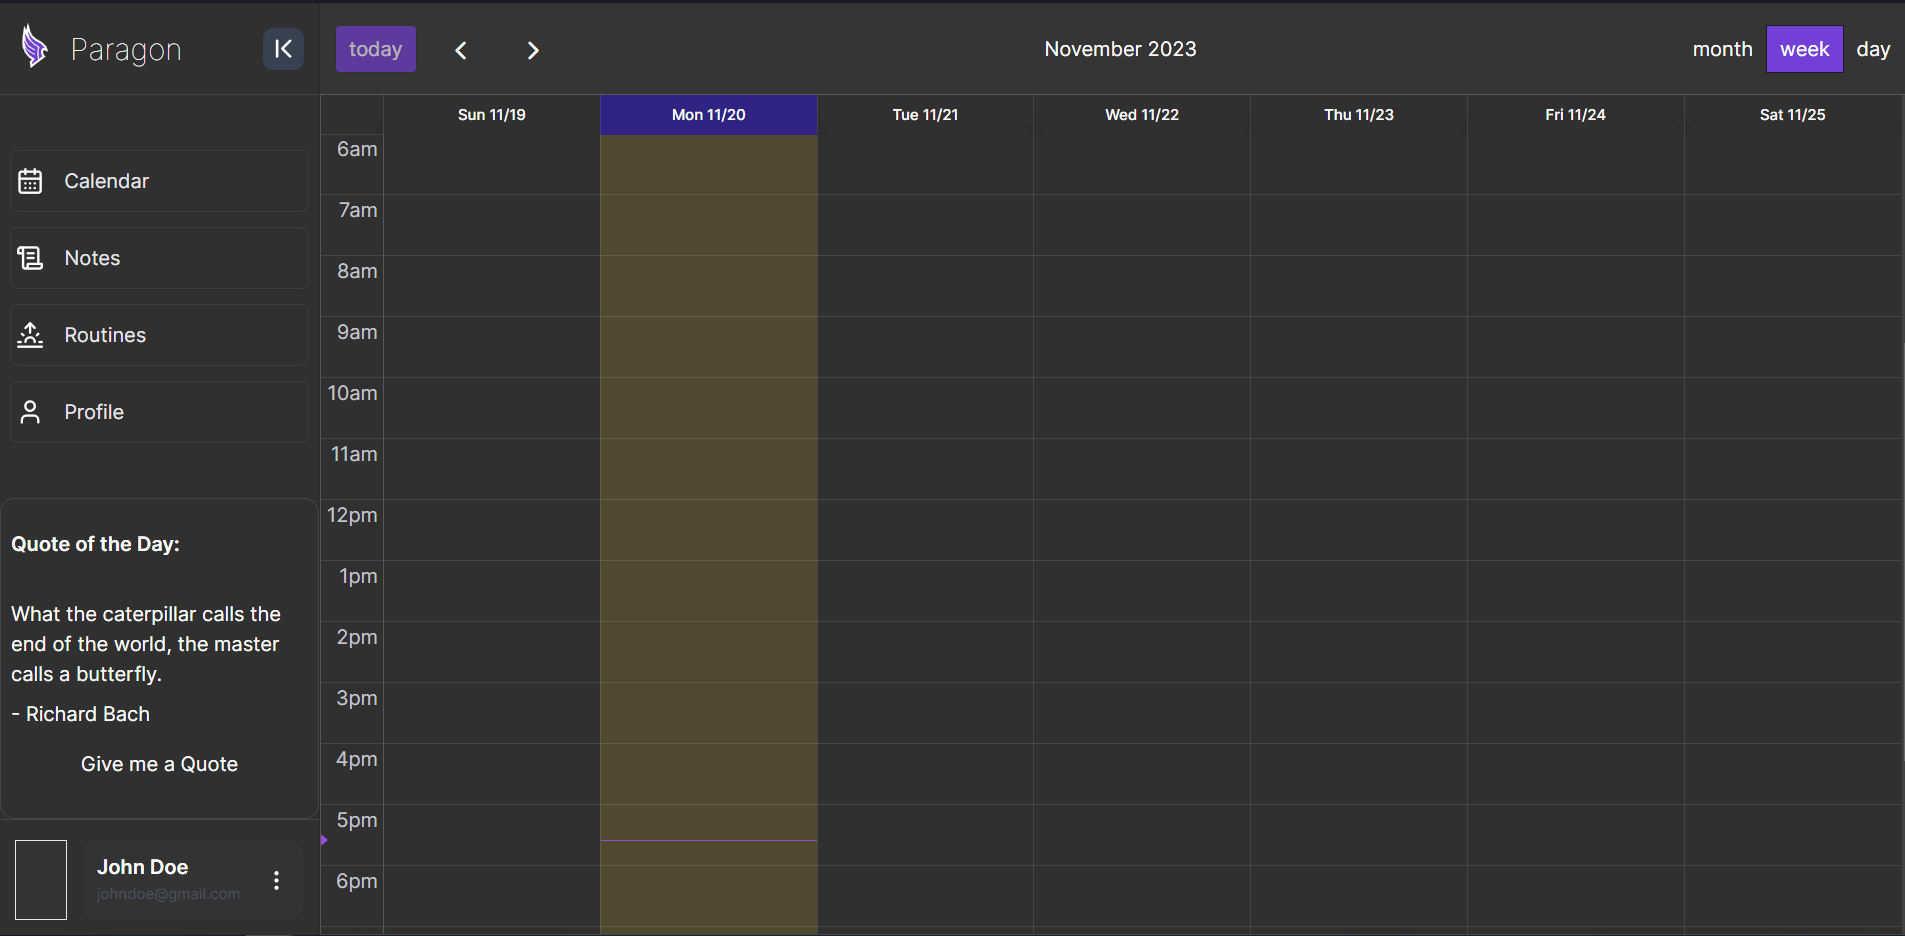This screenshot has width=1905, height=936.
Task: Go to the previous week with left chevron
Action: coord(461,50)
